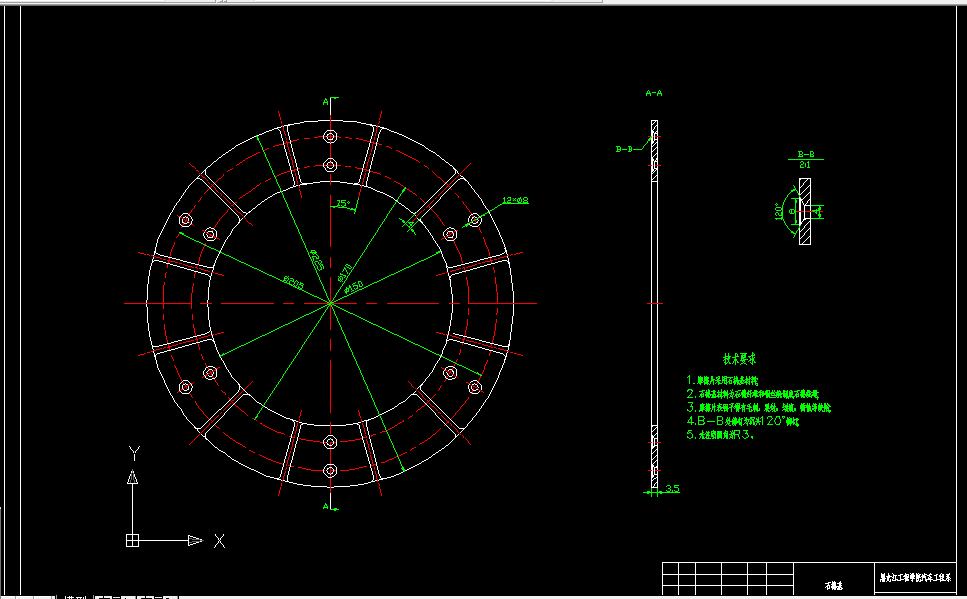967x599 pixels.
Task: Select the B-B detail title above 2:1
Action: 805,154
